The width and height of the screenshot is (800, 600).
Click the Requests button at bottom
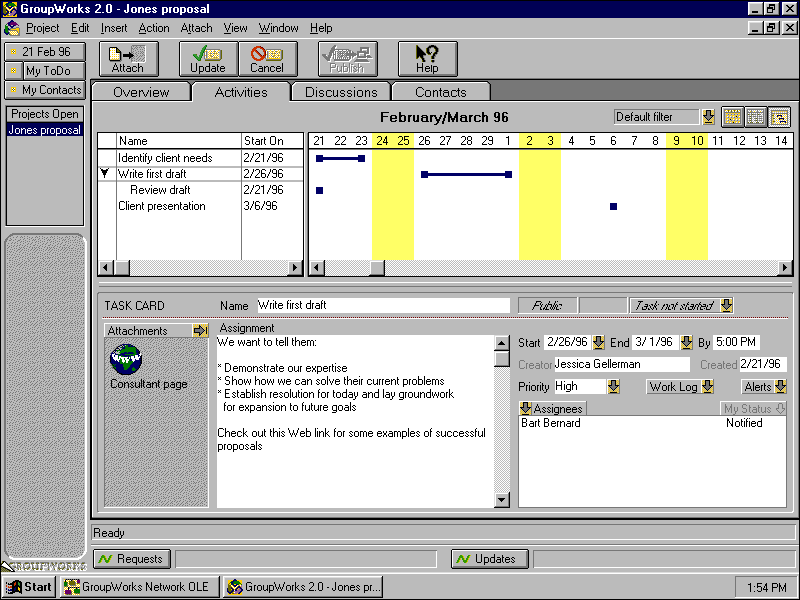pyautogui.click(x=132, y=559)
